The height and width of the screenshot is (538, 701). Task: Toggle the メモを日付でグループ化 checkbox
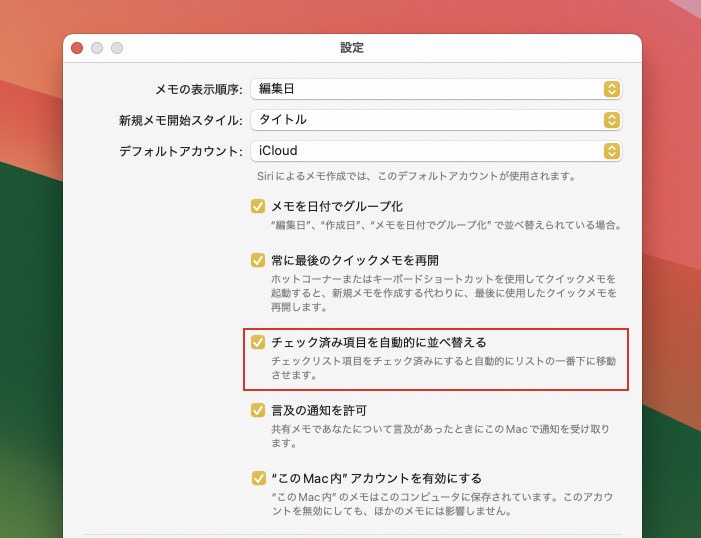point(258,206)
